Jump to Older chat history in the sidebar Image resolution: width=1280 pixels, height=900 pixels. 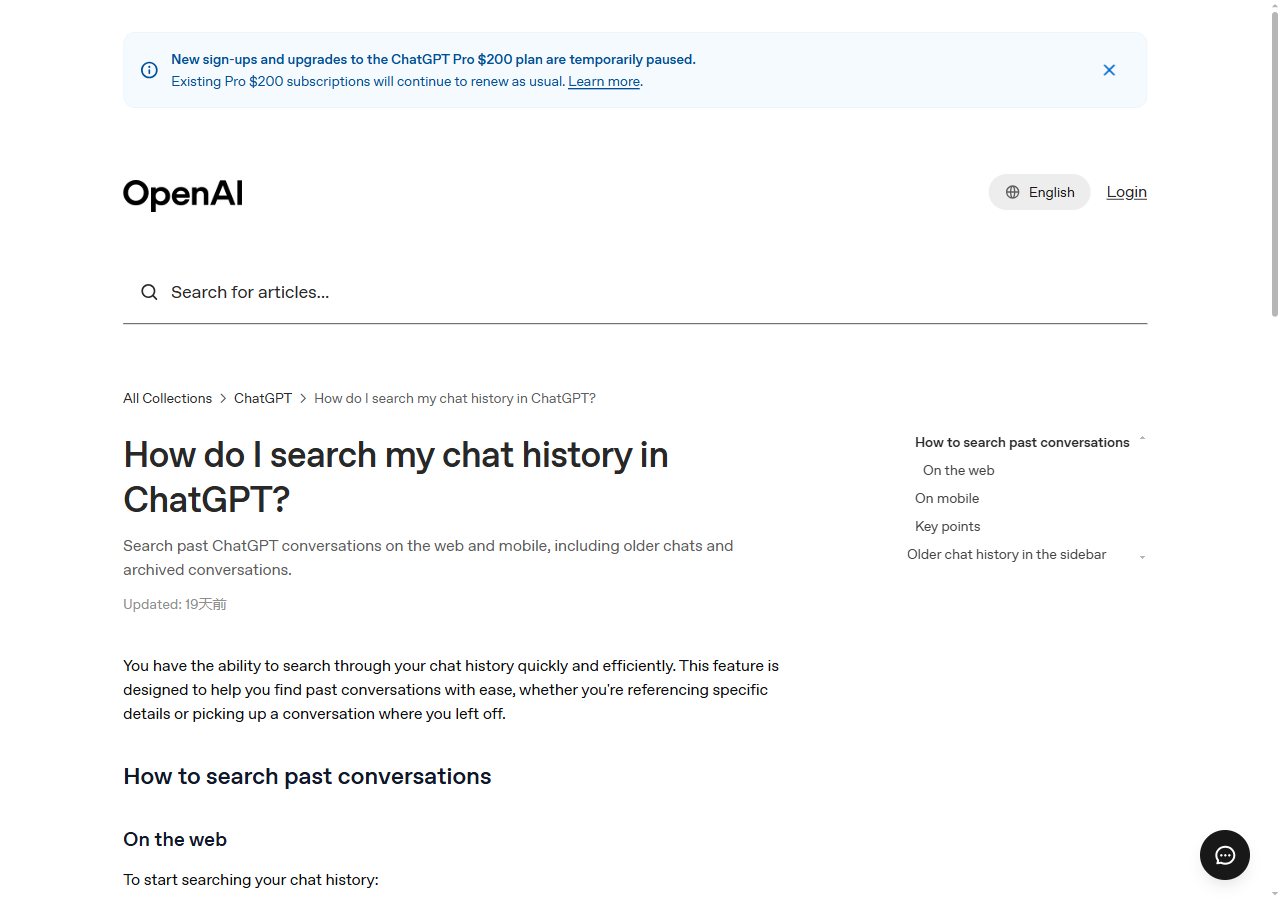coord(1007,554)
